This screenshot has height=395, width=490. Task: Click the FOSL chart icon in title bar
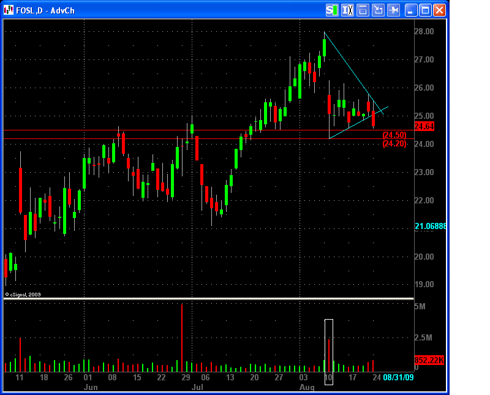pos(8,10)
